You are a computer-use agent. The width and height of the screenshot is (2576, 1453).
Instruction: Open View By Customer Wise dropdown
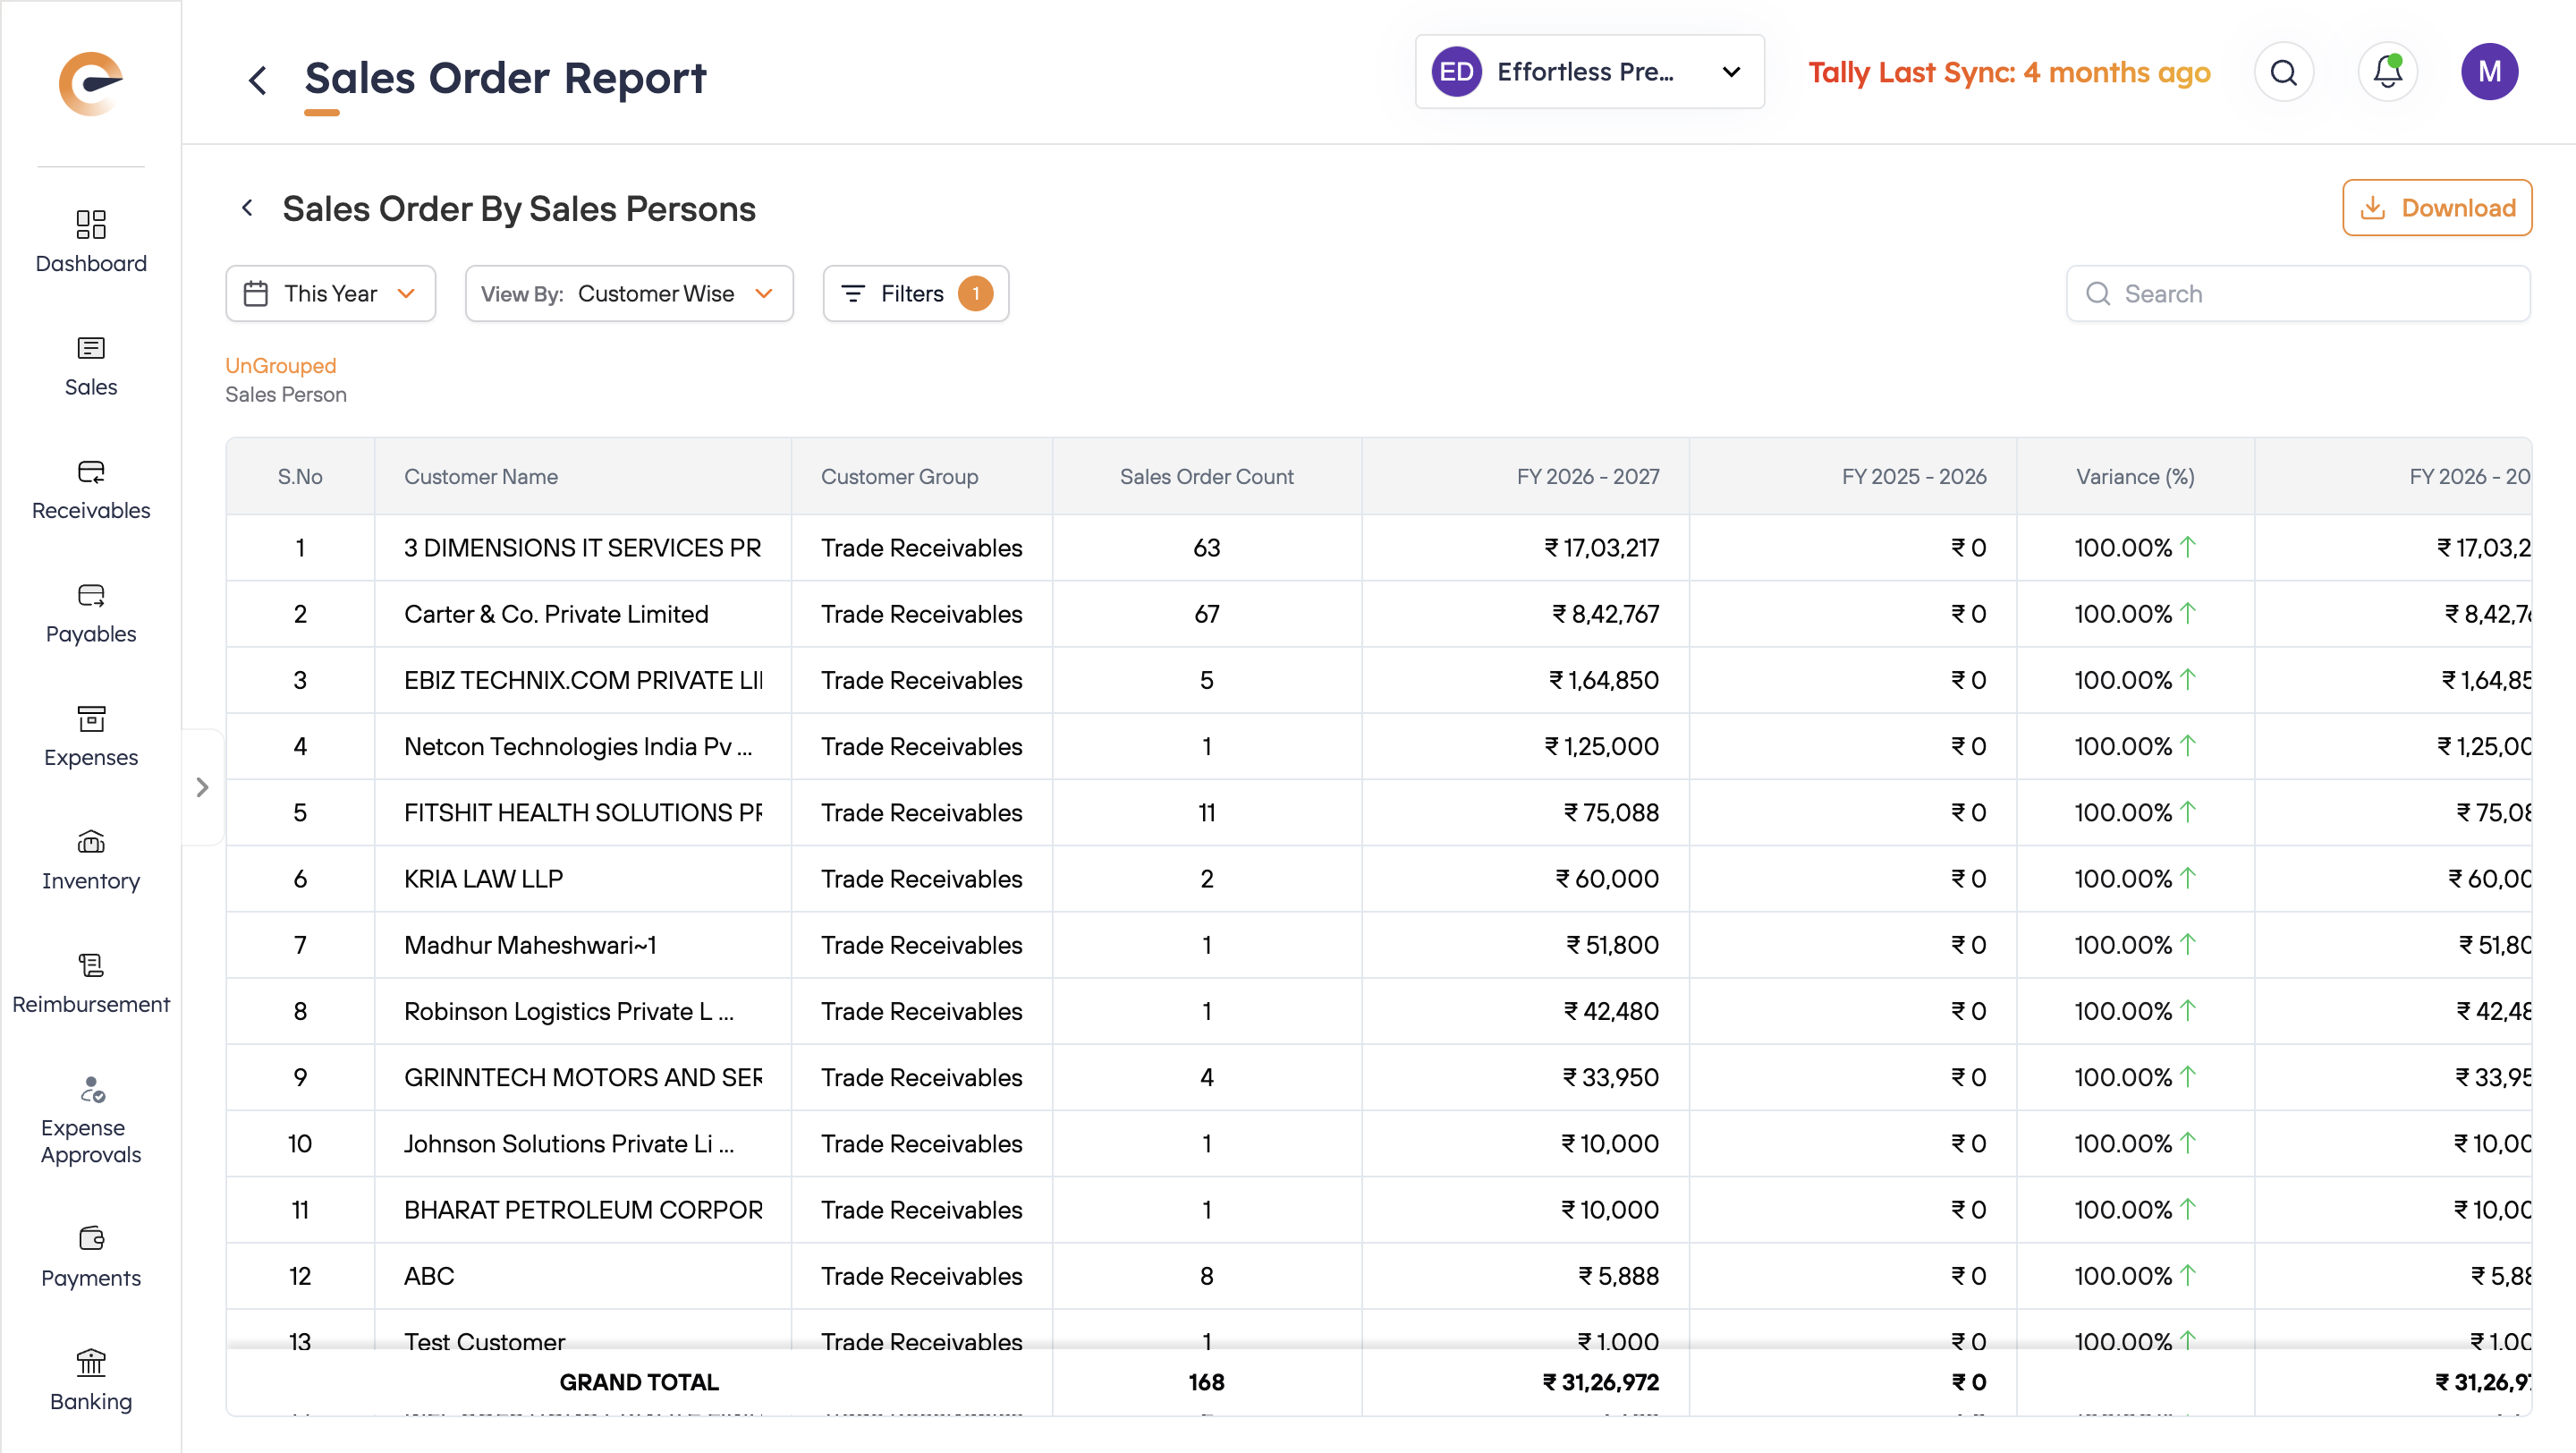629,294
